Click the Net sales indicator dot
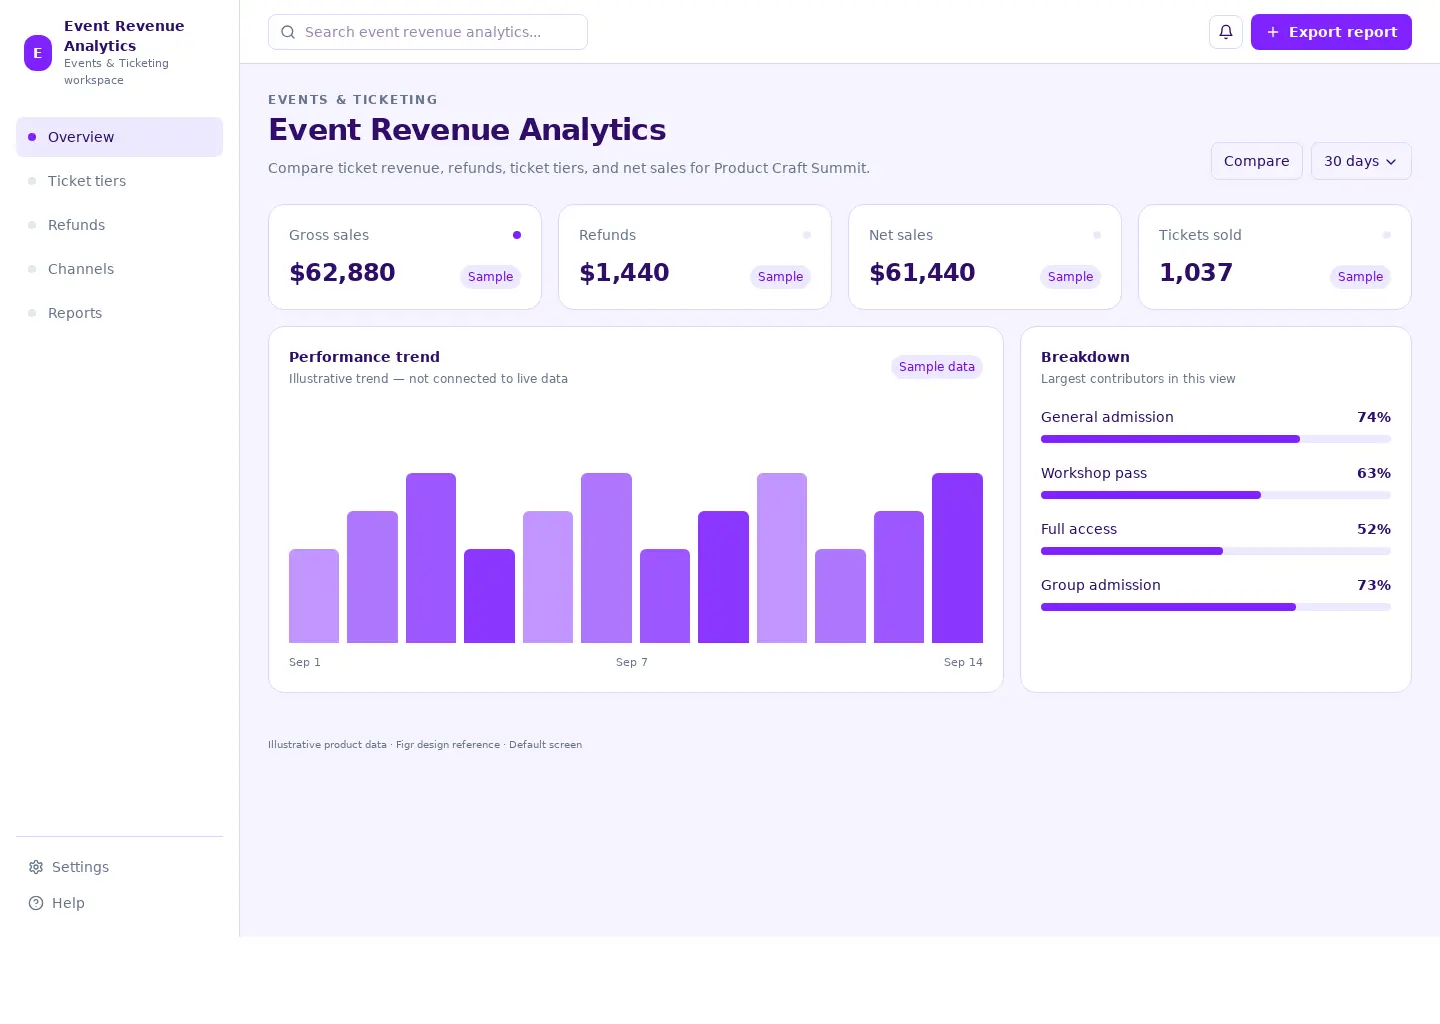The height and width of the screenshot is (1024, 1440). (x=1097, y=235)
